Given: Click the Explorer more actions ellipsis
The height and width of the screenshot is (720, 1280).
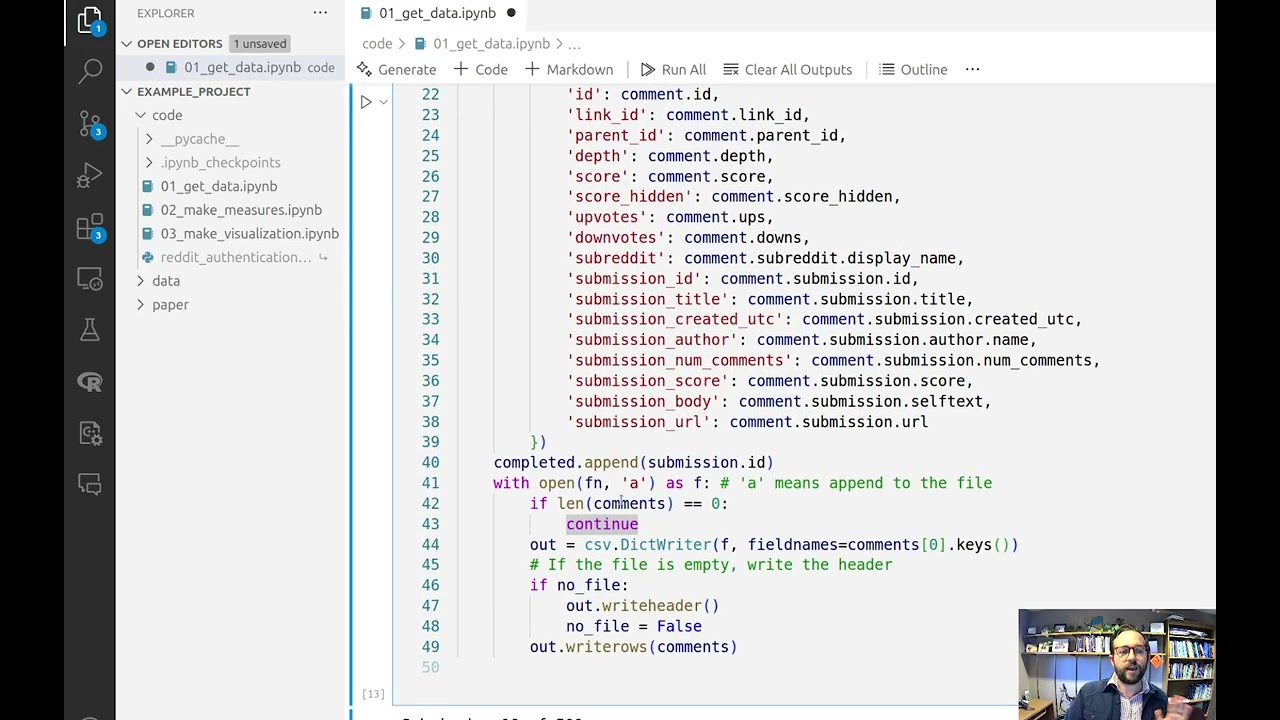Looking at the screenshot, I should (x=320, y=13).
